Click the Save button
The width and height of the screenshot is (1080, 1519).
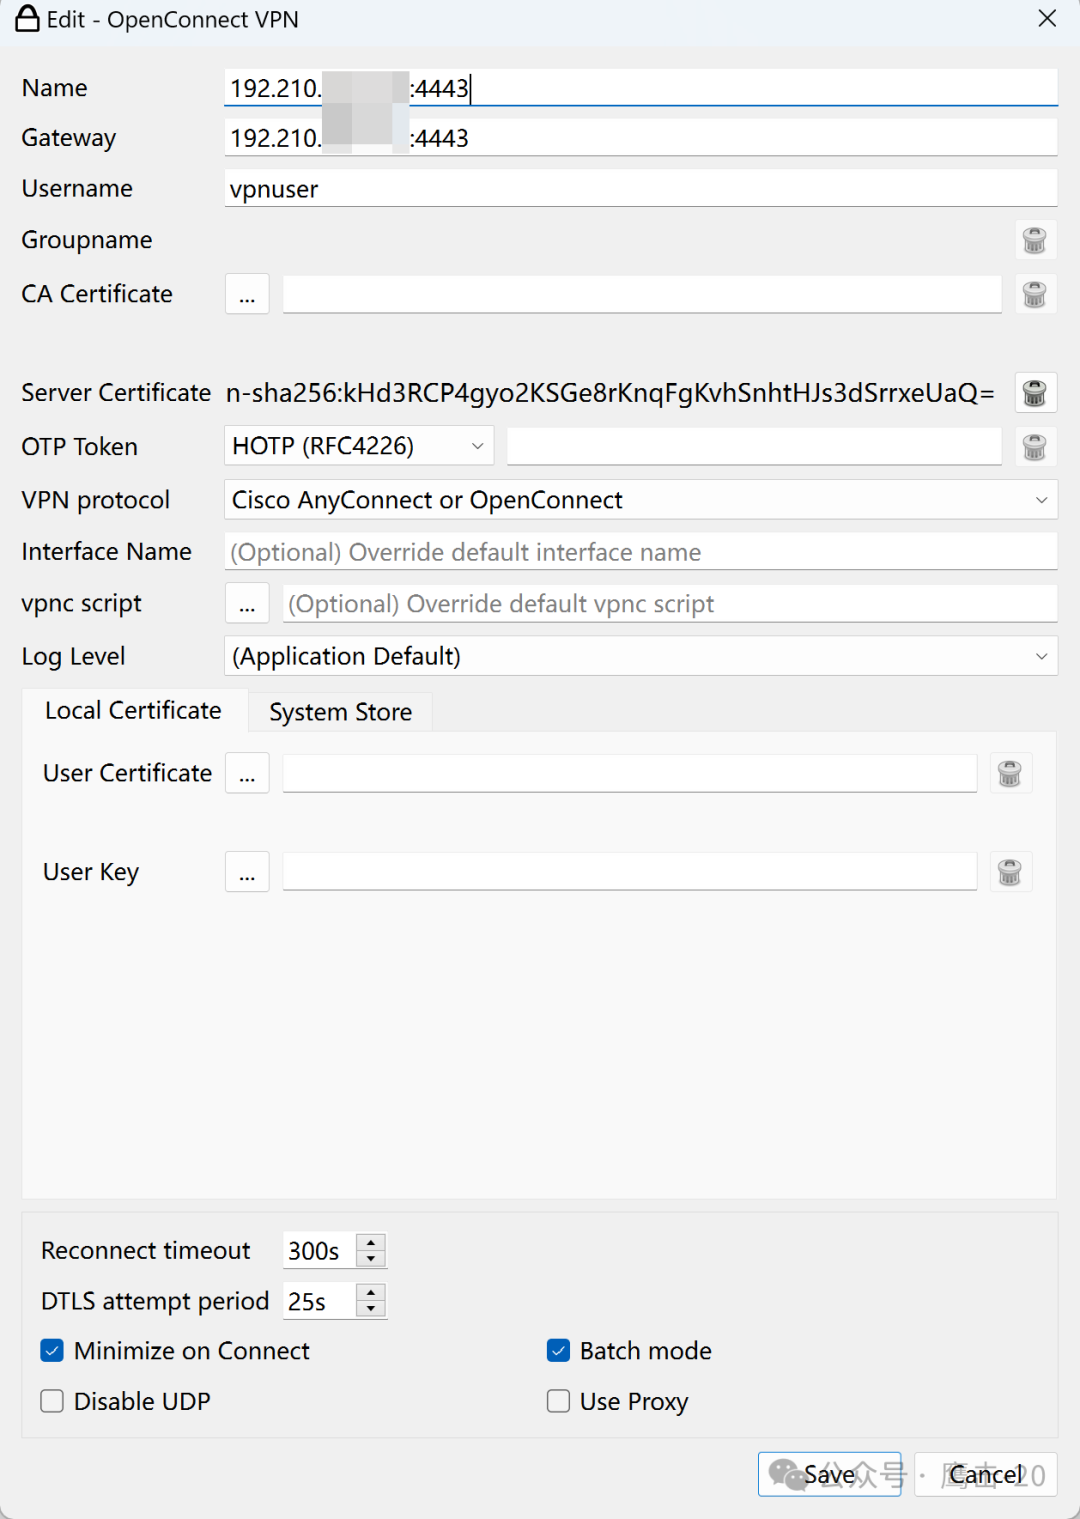[829, 1474]
